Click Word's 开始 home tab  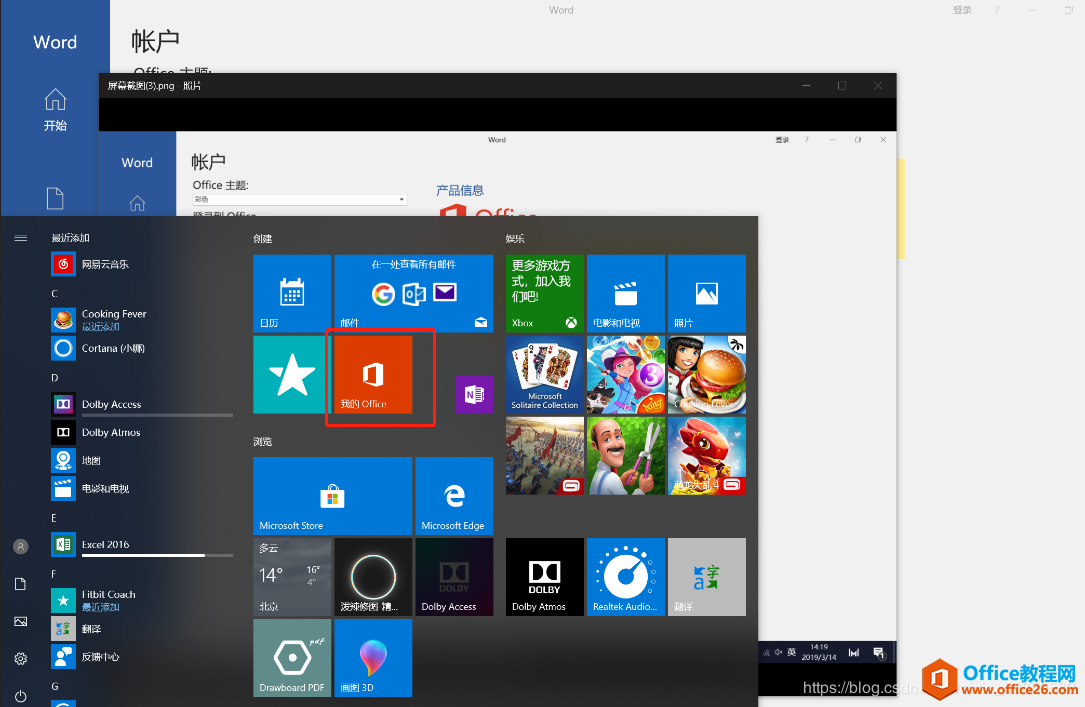pos(55,110)
